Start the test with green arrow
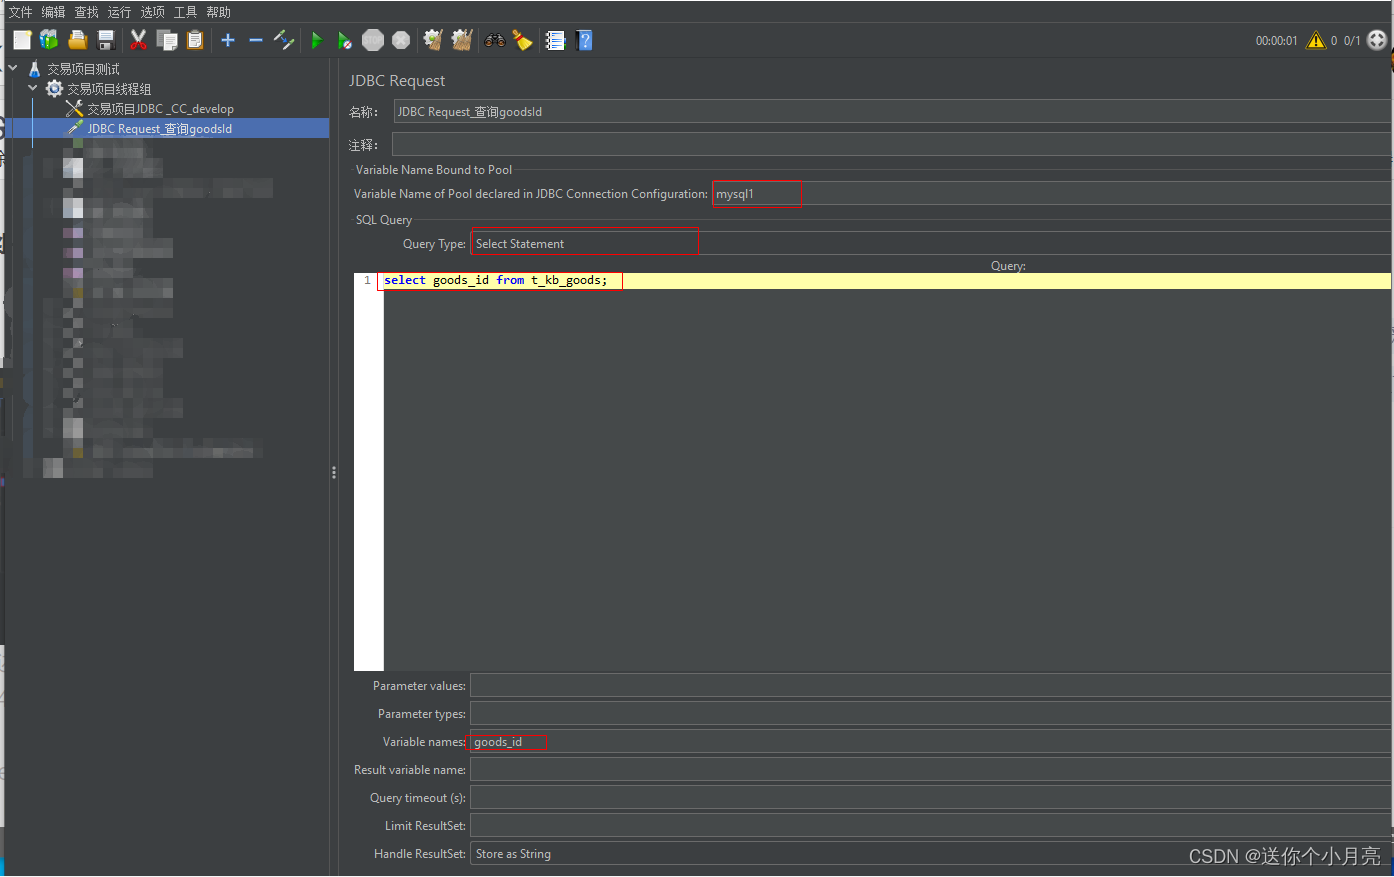This screenshot has height=877, width=1394. (x=317, y=40)
